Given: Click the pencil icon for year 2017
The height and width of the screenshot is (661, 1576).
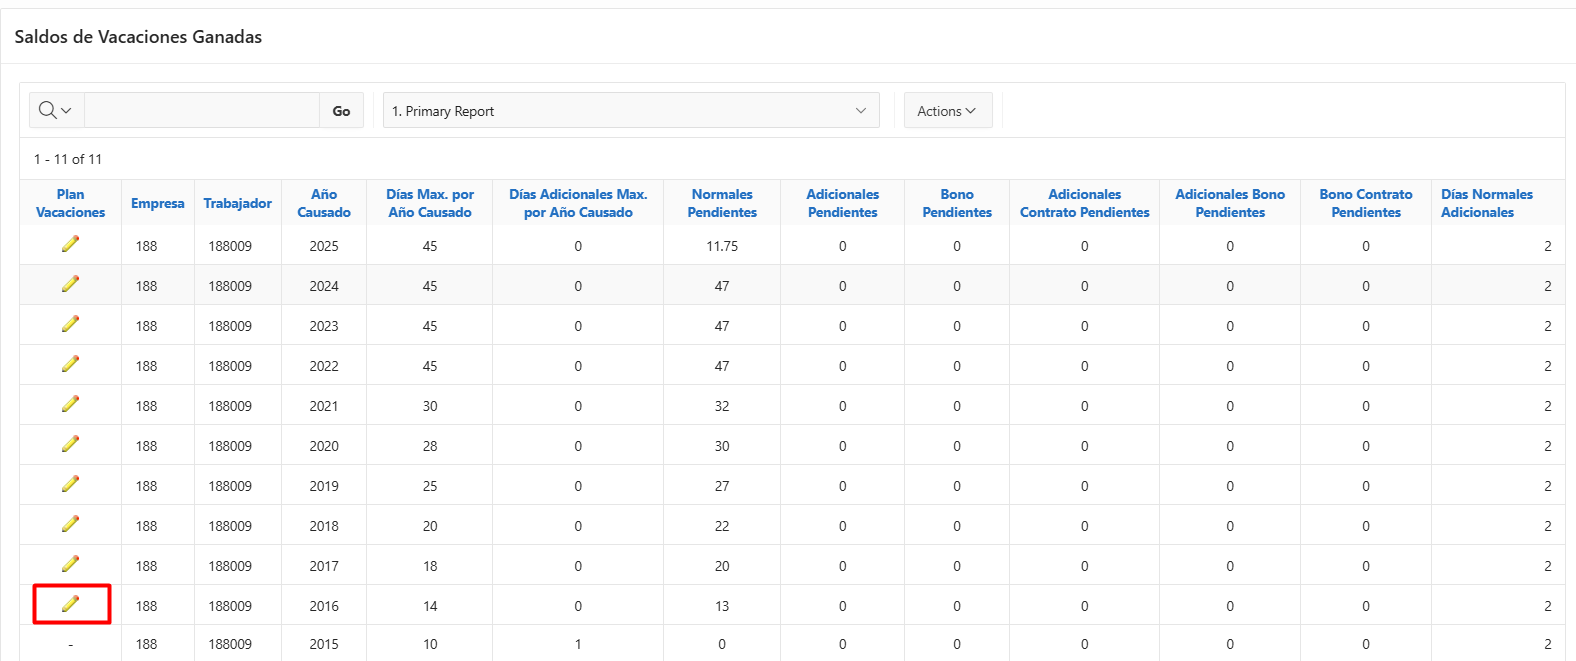Looking at the screenshot, I should click(x=70, y=564).
